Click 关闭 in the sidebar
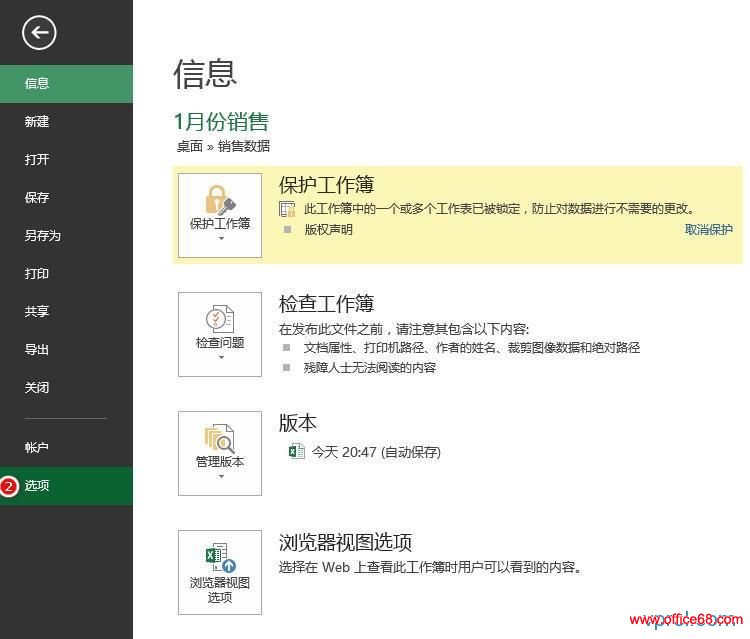This screenshot has width=750, height=639. 66,387
